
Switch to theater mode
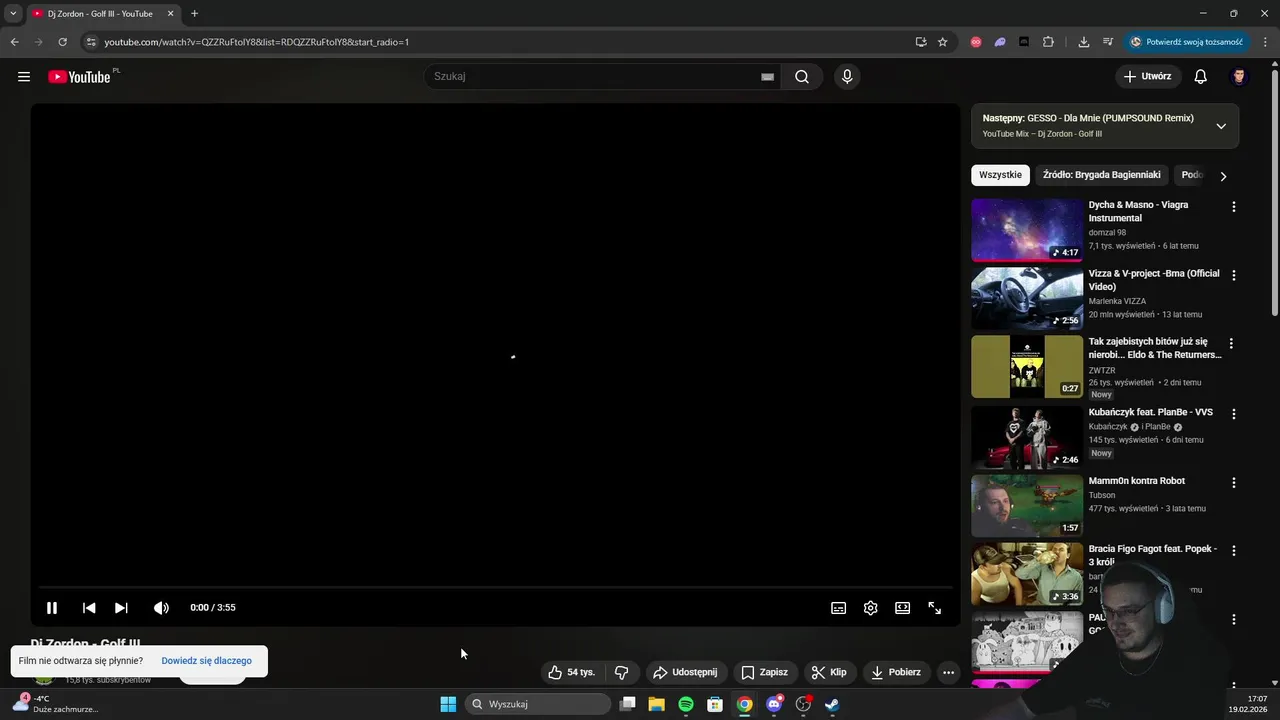[903, 608]
